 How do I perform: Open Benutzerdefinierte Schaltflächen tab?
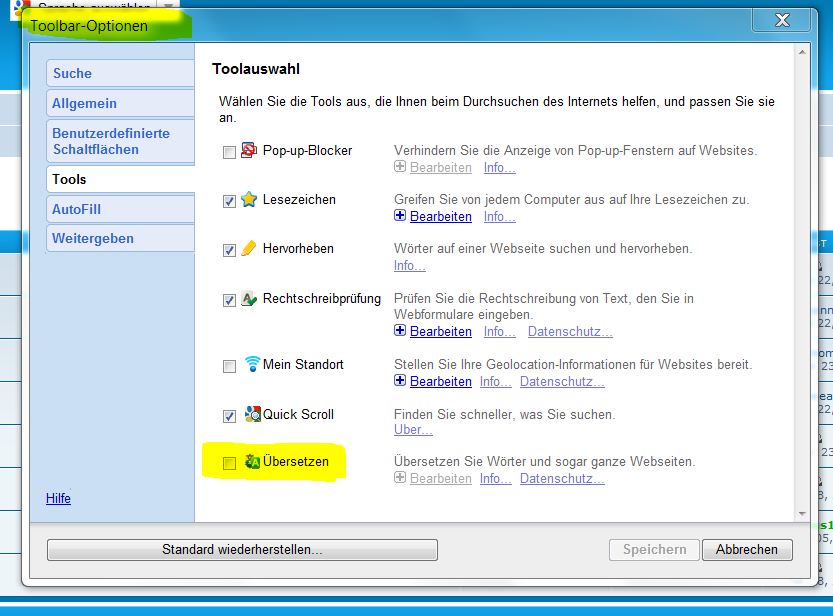coord(121,141)
